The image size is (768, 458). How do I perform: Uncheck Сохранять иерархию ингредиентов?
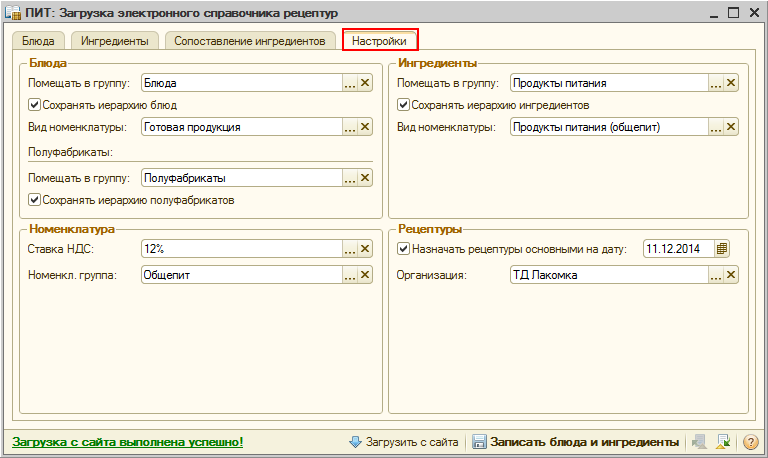click(404, 105)
